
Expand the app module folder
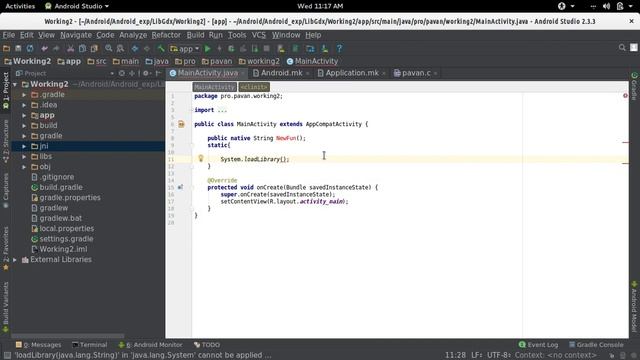point(24,115)
